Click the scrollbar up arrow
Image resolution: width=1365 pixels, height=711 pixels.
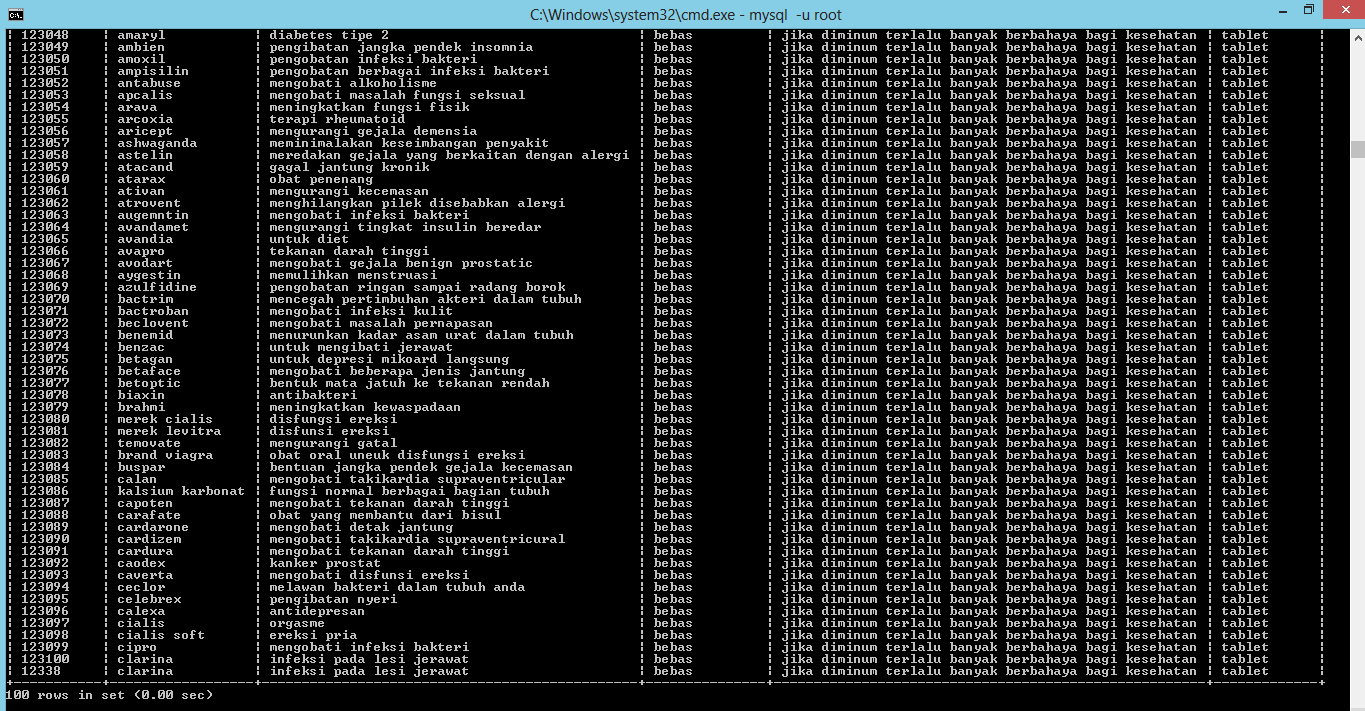[1357, 37]
